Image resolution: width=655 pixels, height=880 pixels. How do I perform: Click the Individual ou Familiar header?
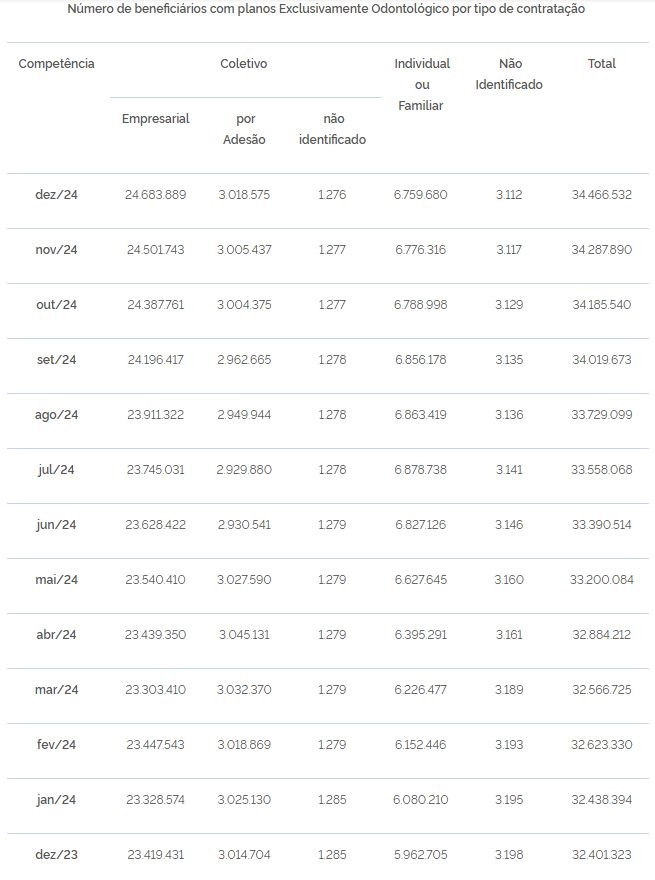coord(422,84)
